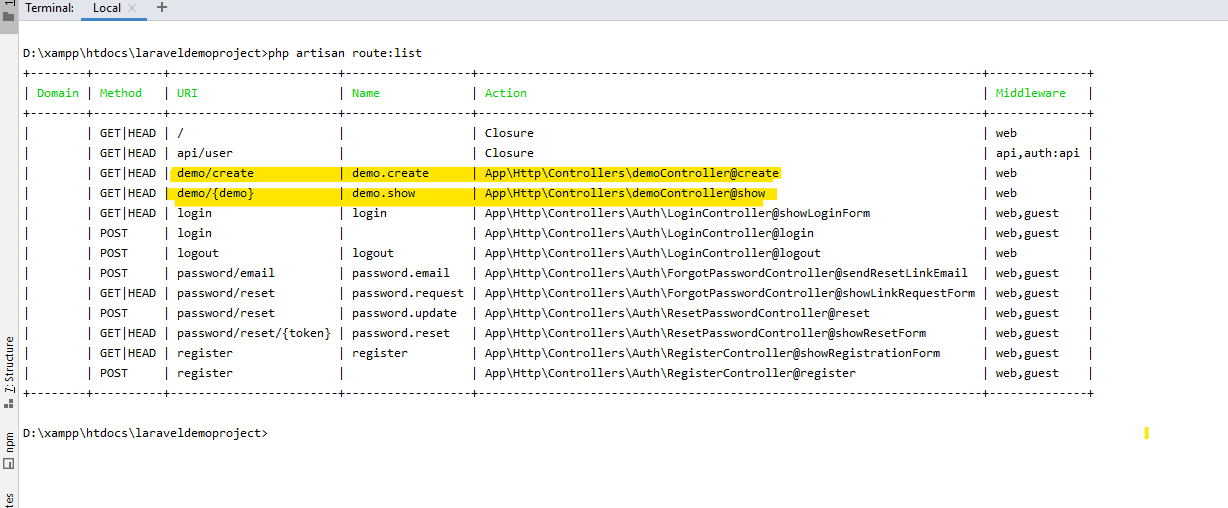Click the api/user URI cell
Viewport: 1228px width, 508px height.
(x=205, y=153)
